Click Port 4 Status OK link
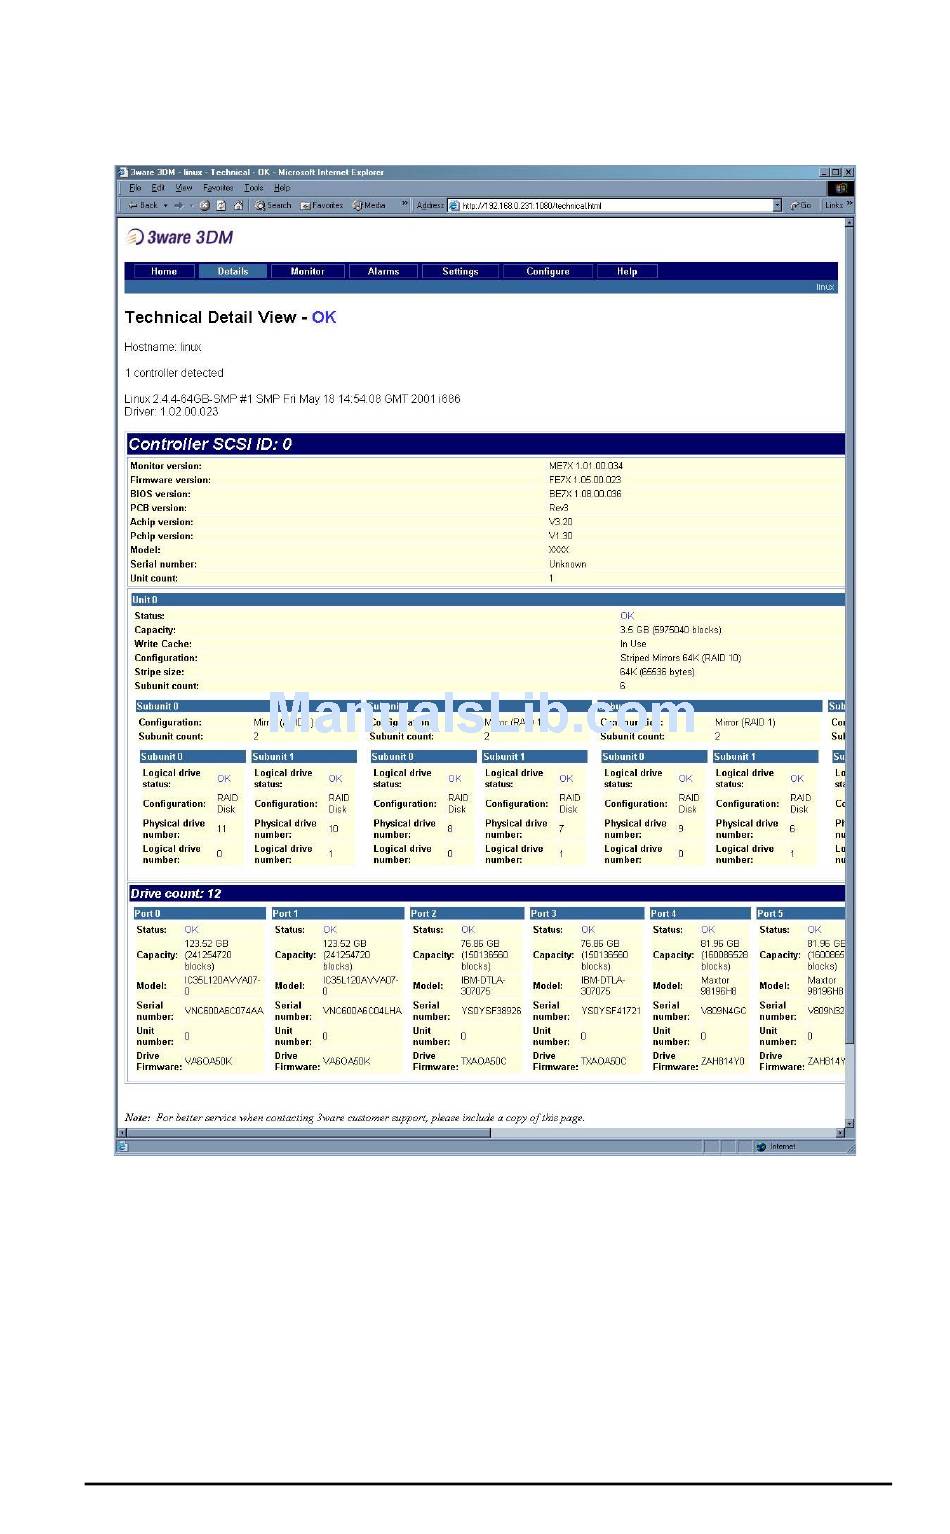950x1534 pixels. pyautogui.click(x=708, y=930)
